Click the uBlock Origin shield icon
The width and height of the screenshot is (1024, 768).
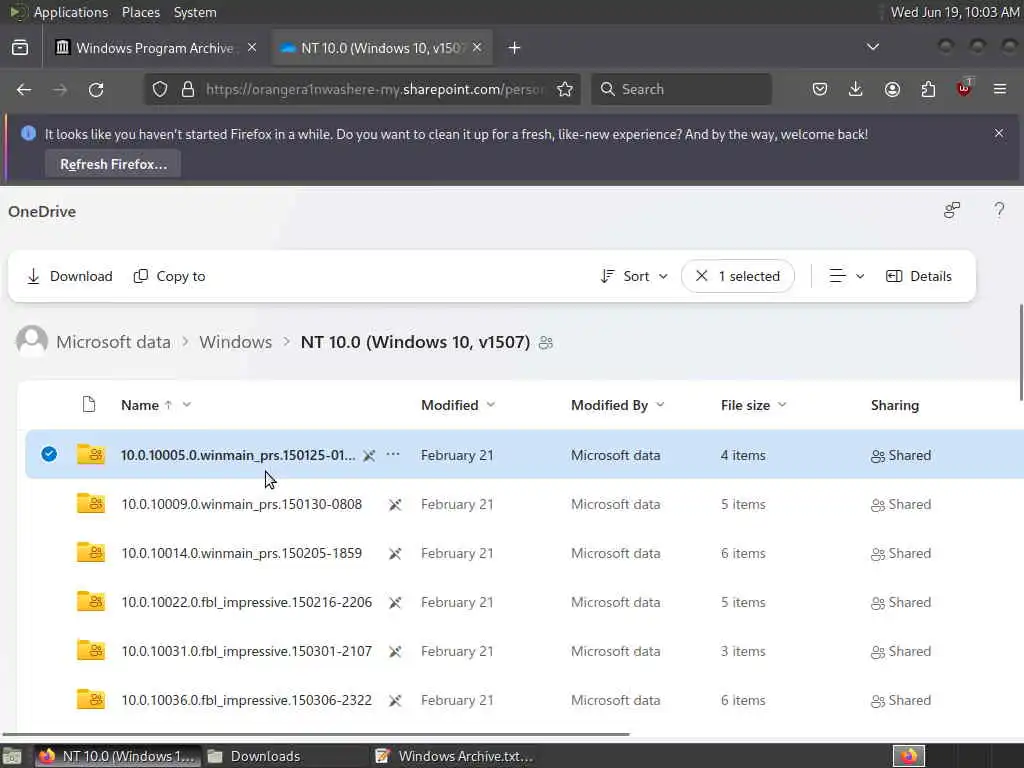(964, 88)
